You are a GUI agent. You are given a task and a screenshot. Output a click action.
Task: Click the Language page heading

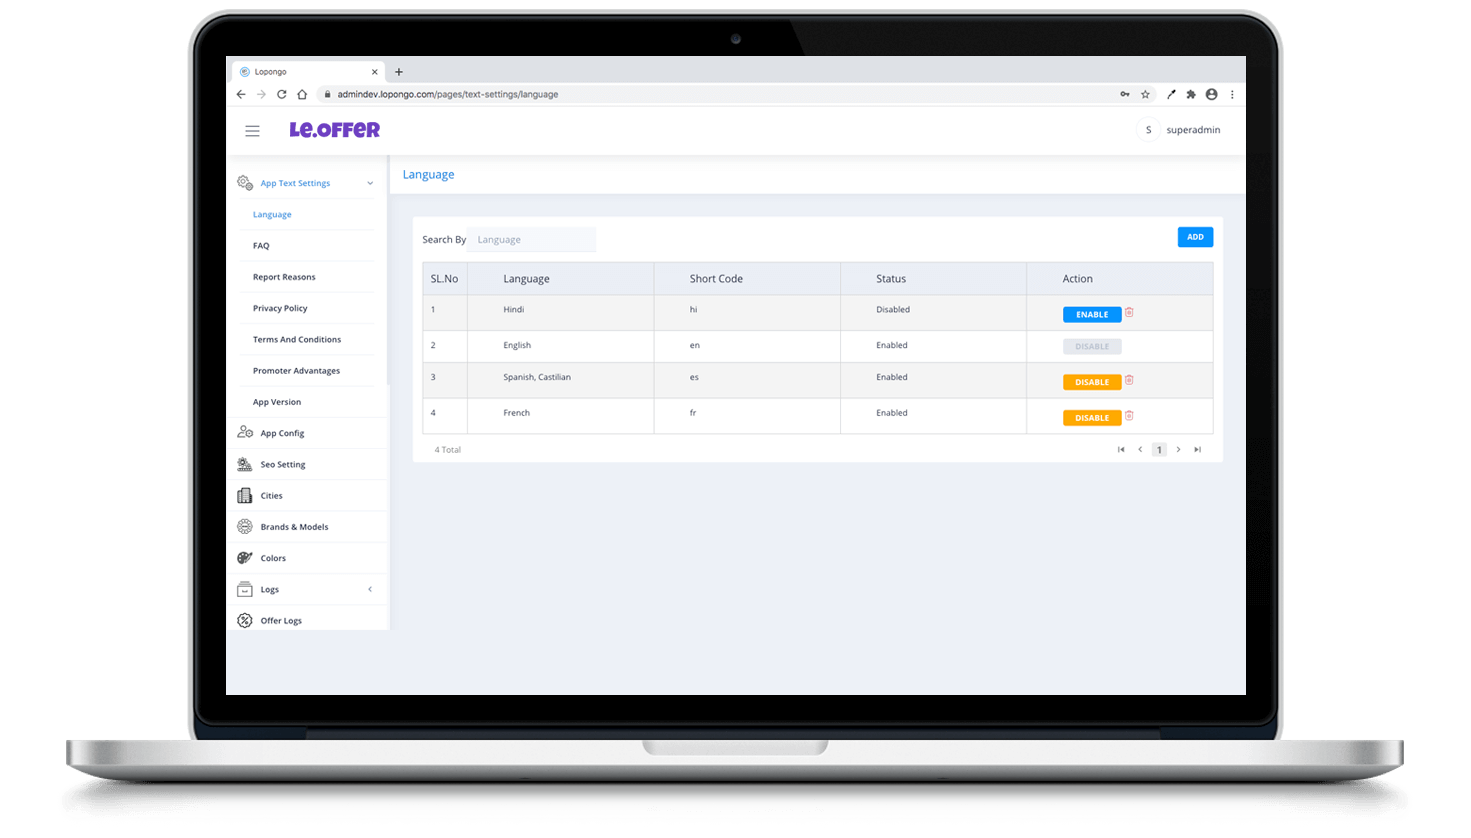pyautogui.click(x=428, y=174)
